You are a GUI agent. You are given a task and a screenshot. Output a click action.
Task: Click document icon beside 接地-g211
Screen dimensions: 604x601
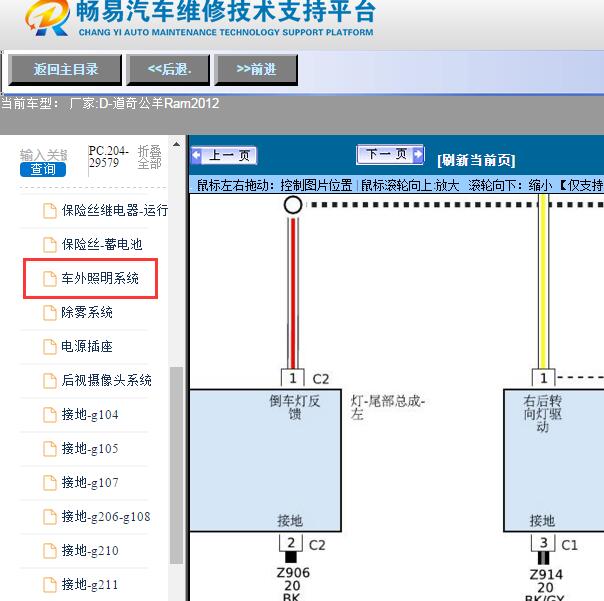click(x=50, y=585)
